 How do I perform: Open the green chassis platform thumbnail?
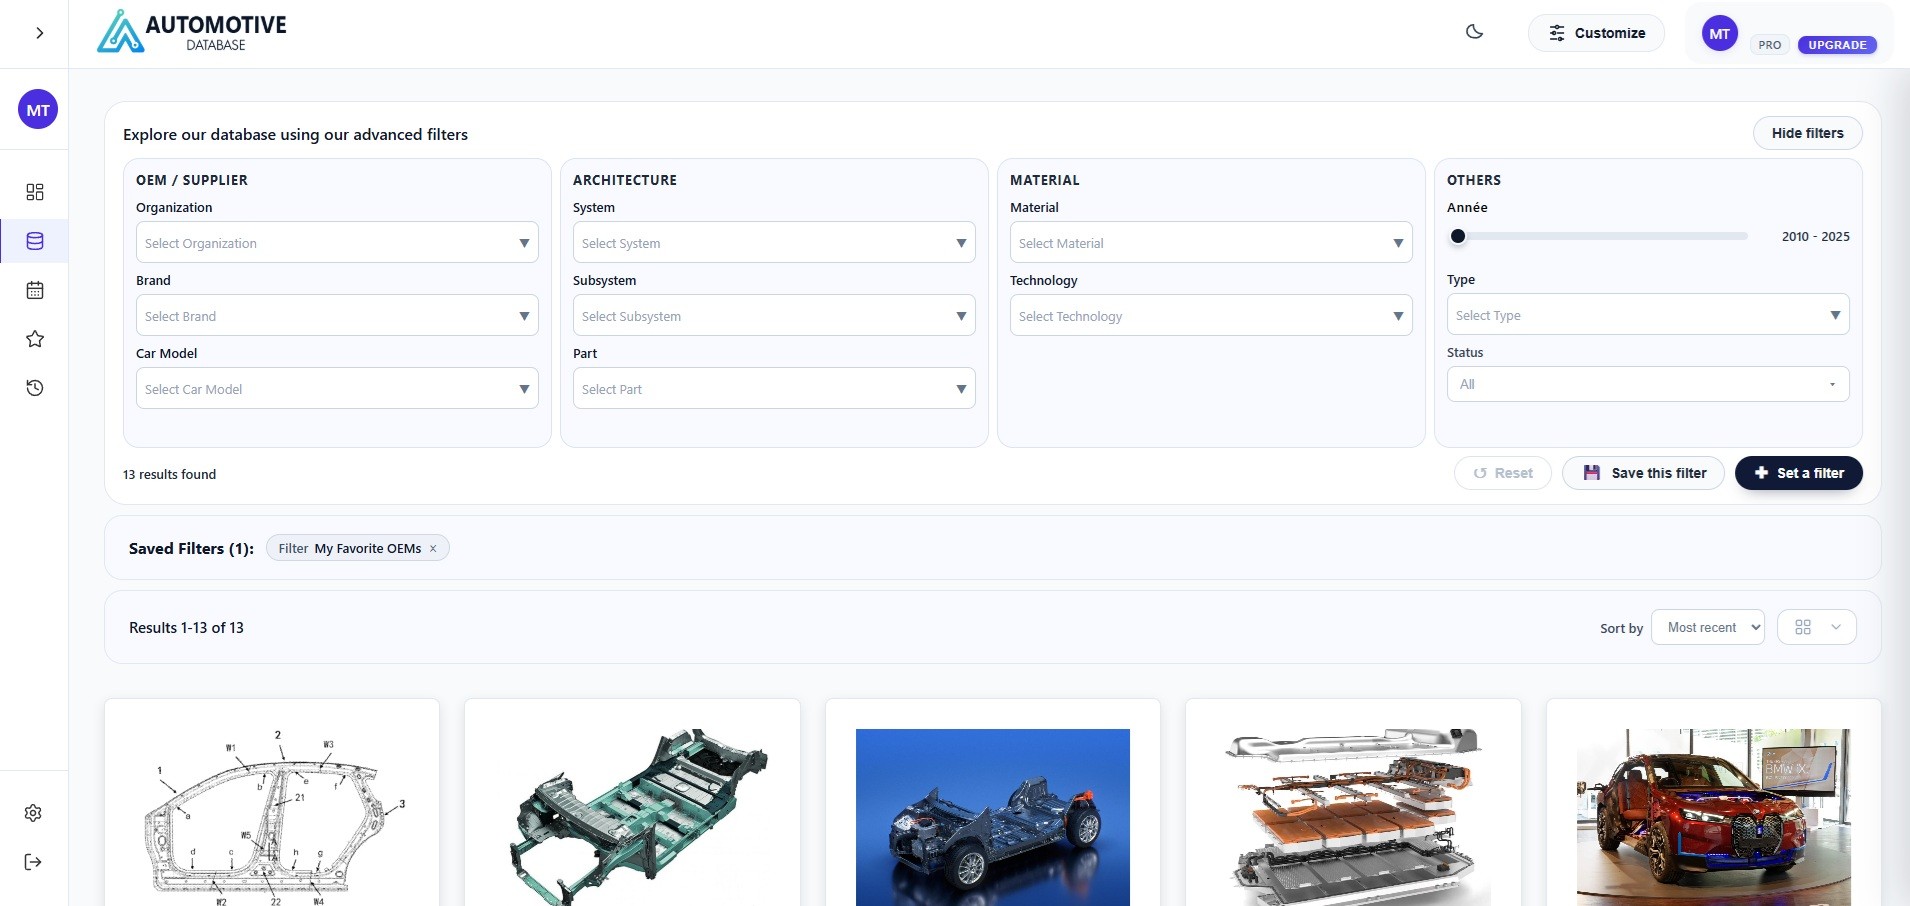point(632,817)
